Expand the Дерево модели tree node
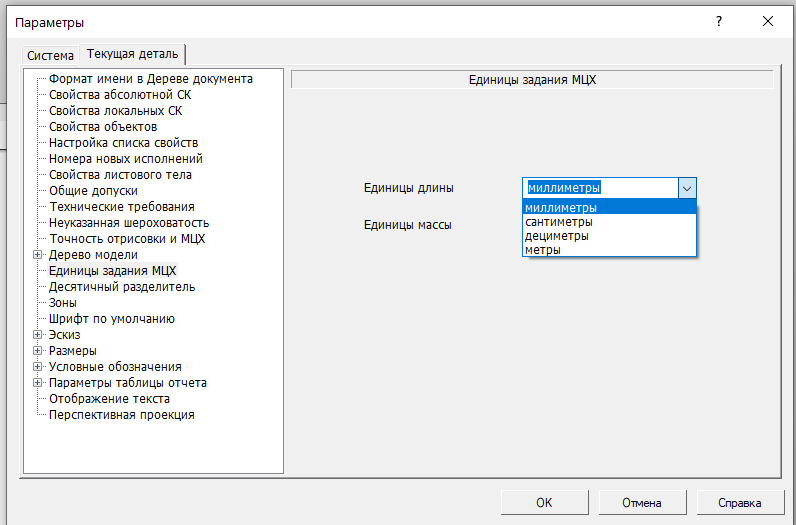The height and width of the screenshot is (525, 796). (x=38, y=255)
